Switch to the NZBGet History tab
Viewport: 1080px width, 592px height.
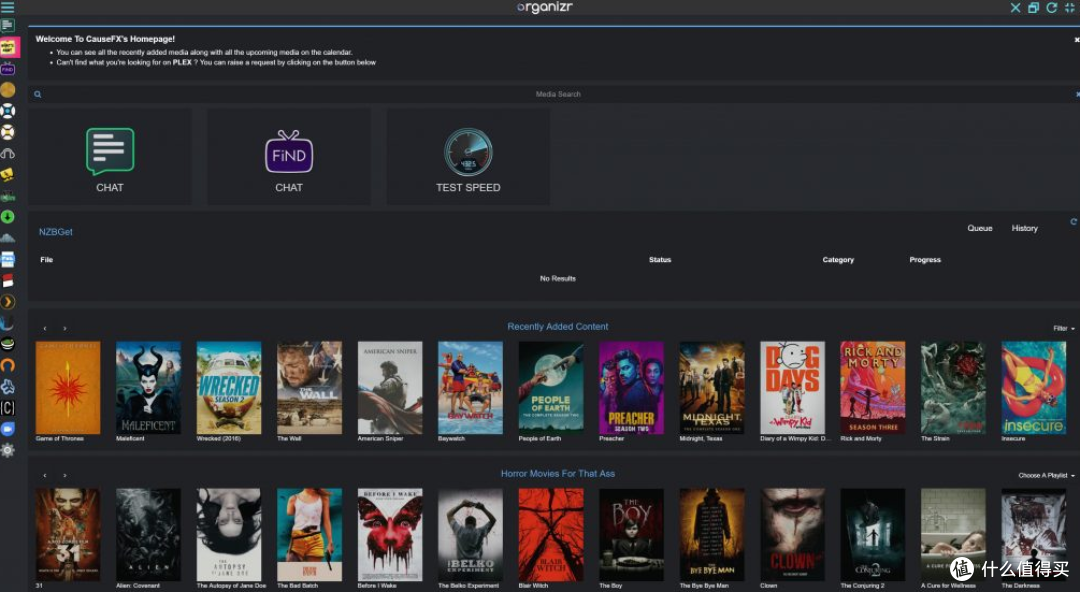click(x=1024, y=228)
